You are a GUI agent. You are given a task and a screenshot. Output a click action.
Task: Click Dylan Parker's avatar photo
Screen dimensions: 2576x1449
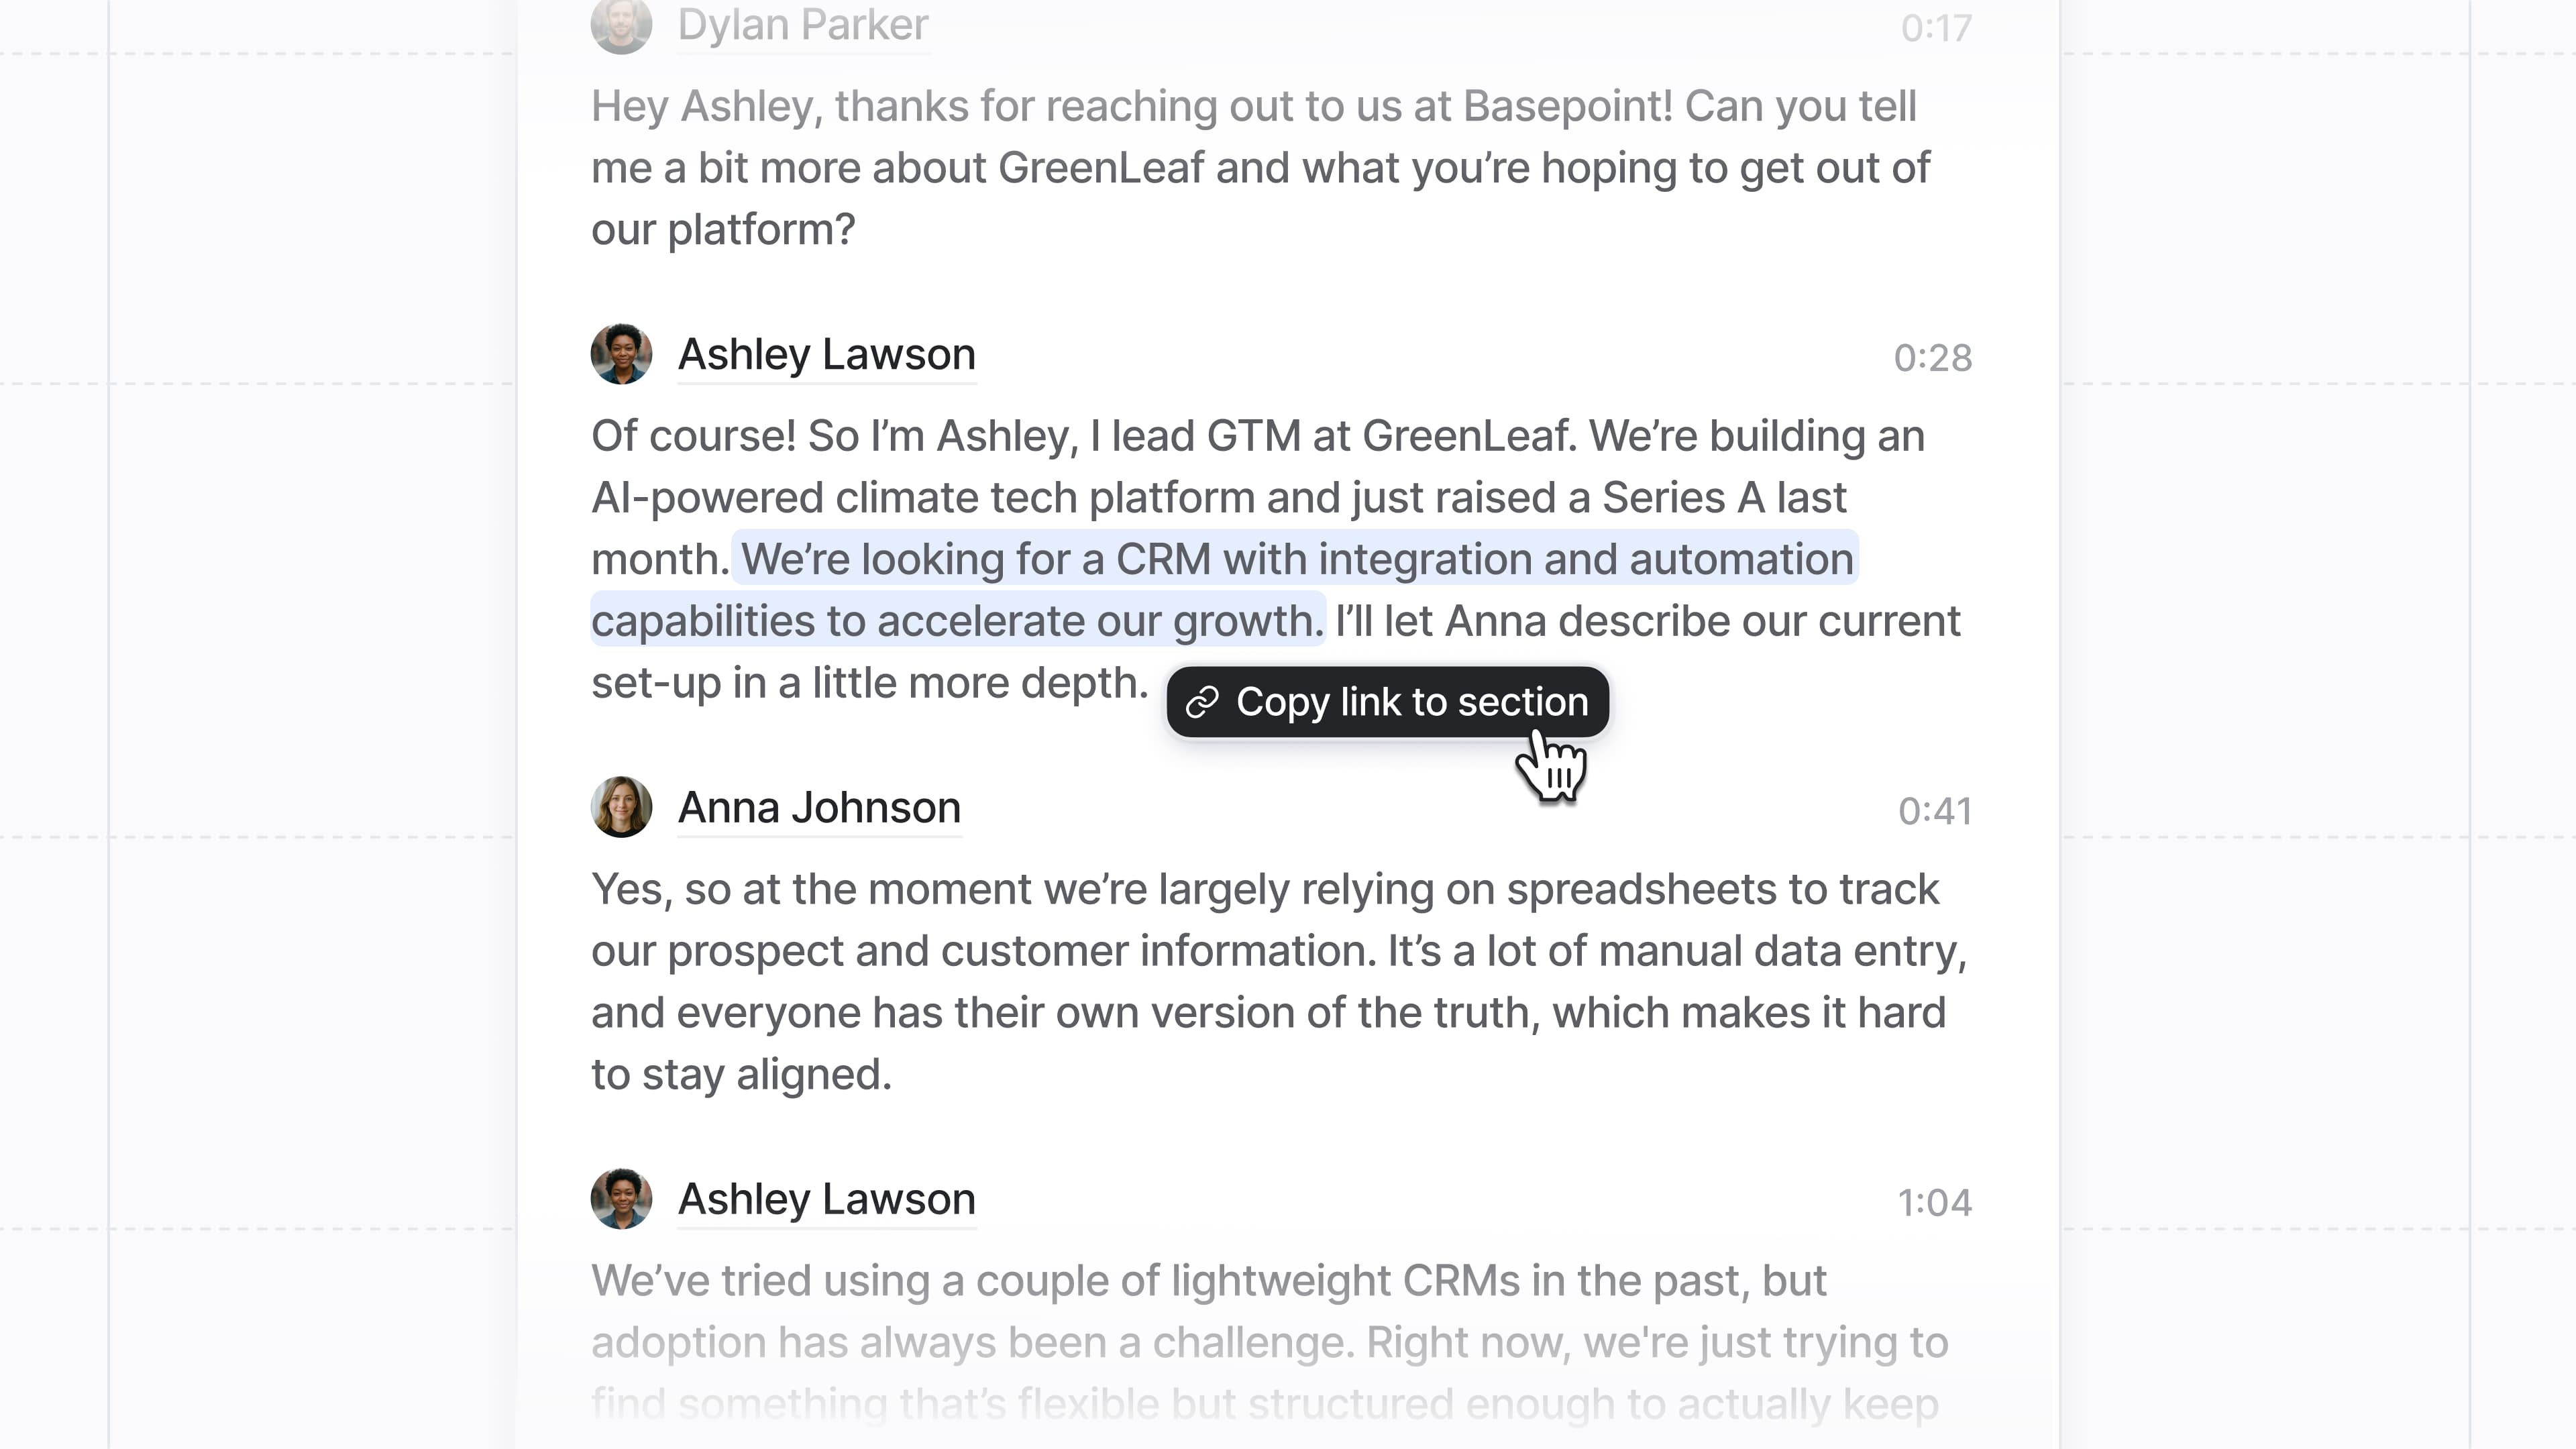[x=621, y=25]
